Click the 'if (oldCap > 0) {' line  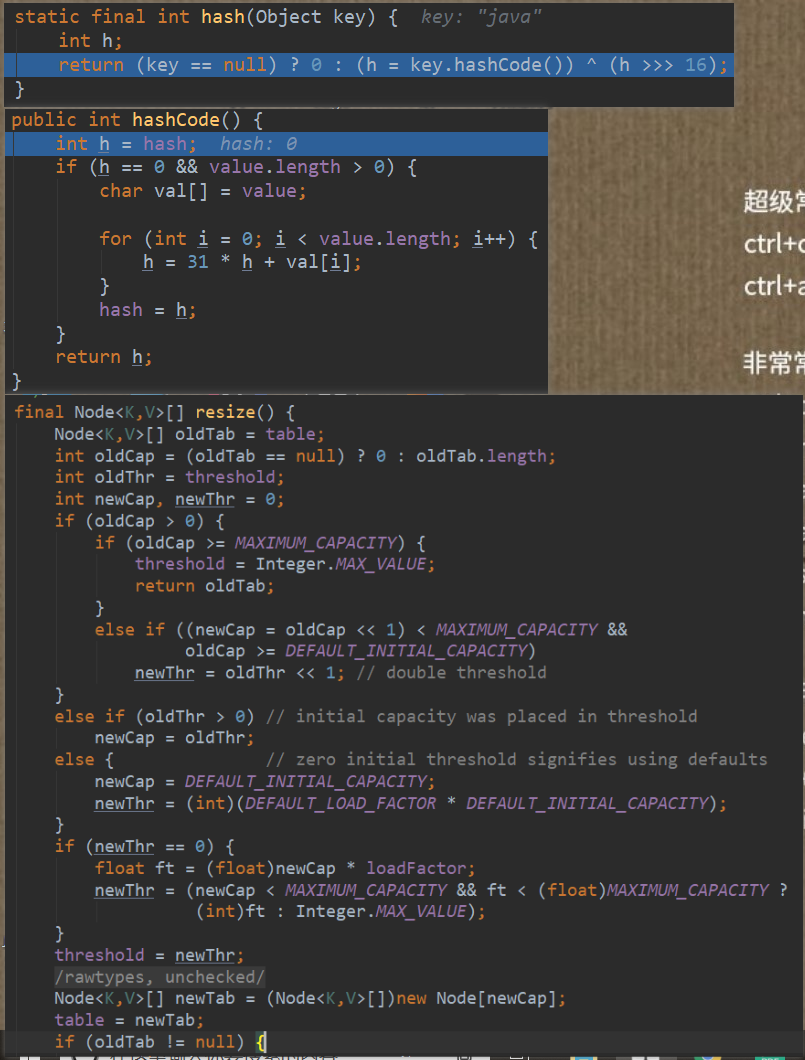coord(139,521)
